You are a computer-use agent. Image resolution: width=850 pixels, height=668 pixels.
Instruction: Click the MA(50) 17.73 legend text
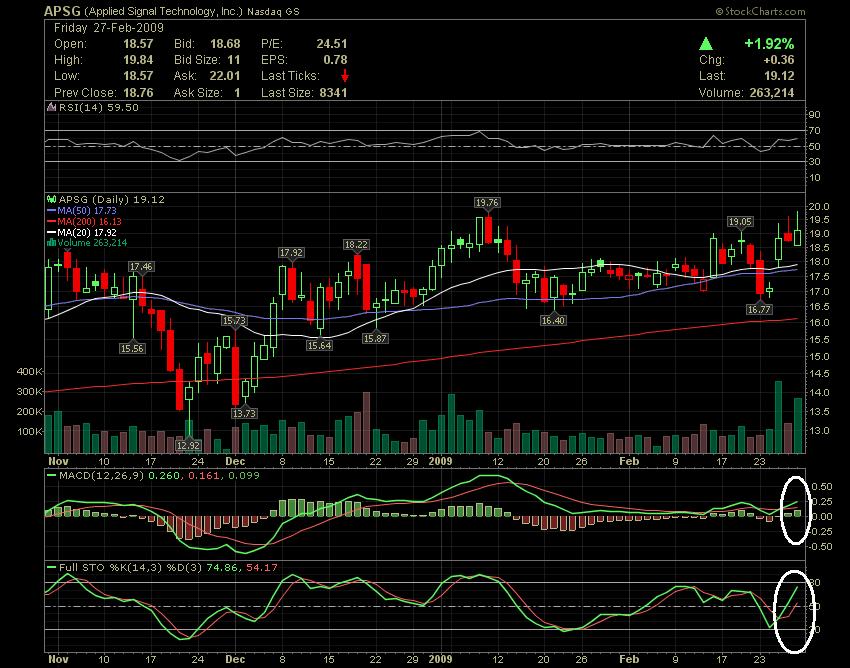pyautogui.click(x=87, y=210)
